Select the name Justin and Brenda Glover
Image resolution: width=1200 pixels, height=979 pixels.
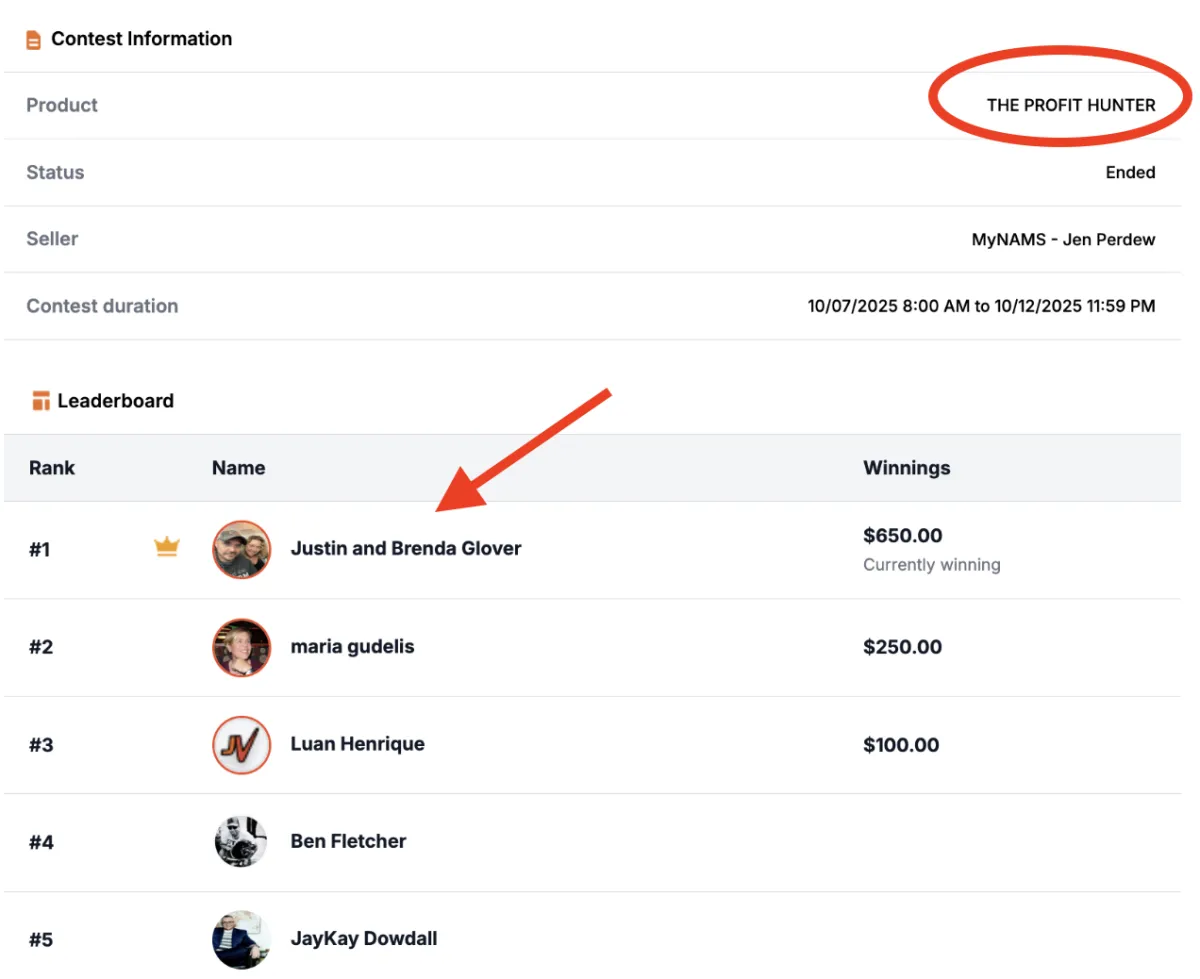(406, 548)
